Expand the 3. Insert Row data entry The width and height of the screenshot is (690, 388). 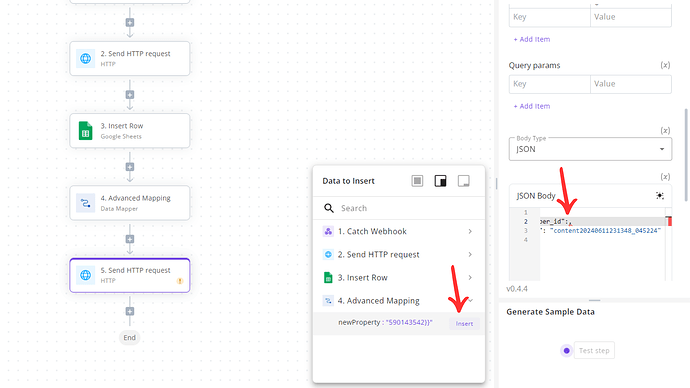(399, 278)
